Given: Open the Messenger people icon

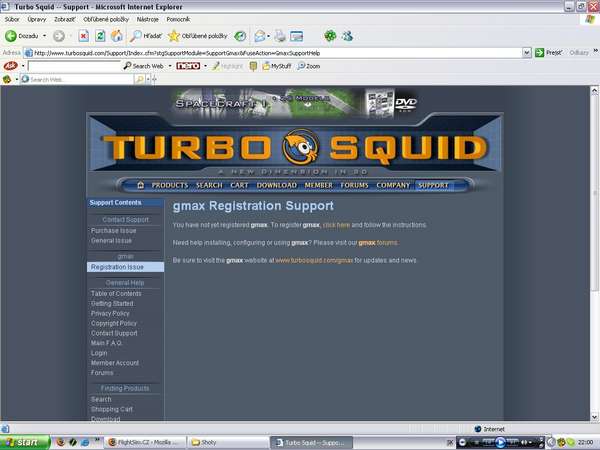Looking at the screenshot, I should tap(347, 36).
